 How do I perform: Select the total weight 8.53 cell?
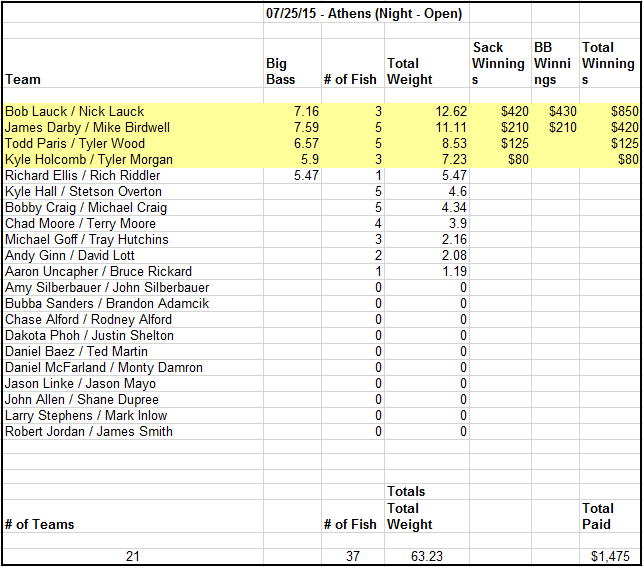pyautogui.click(x=454, y=143)
